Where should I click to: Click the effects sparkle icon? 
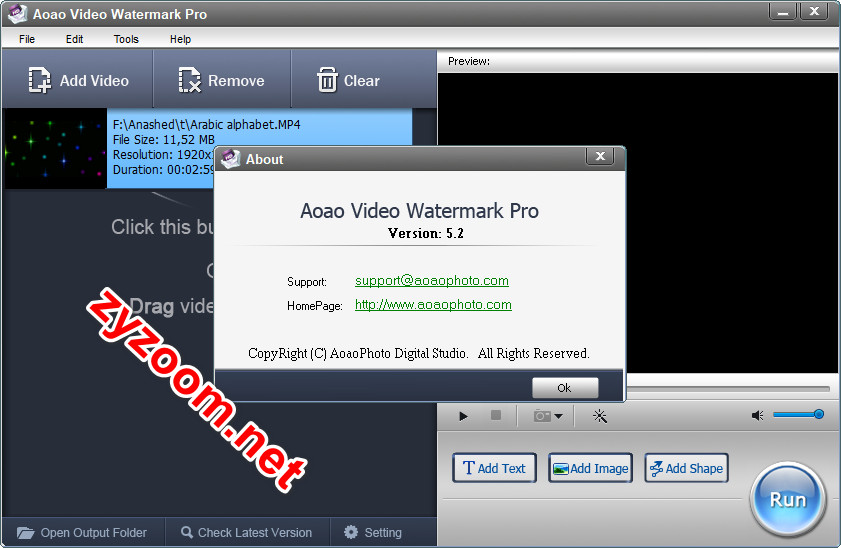(x=600, y=416)
